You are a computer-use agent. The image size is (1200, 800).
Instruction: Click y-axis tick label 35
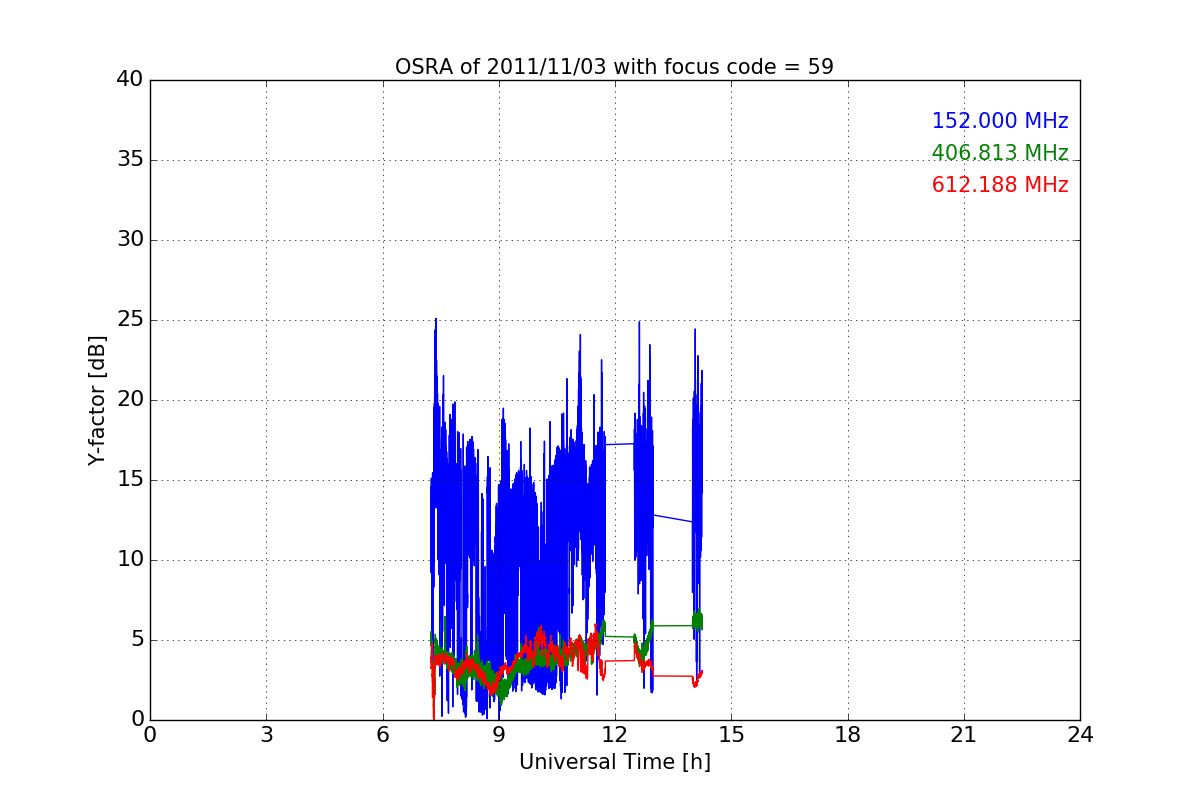(x=130, y=160)
